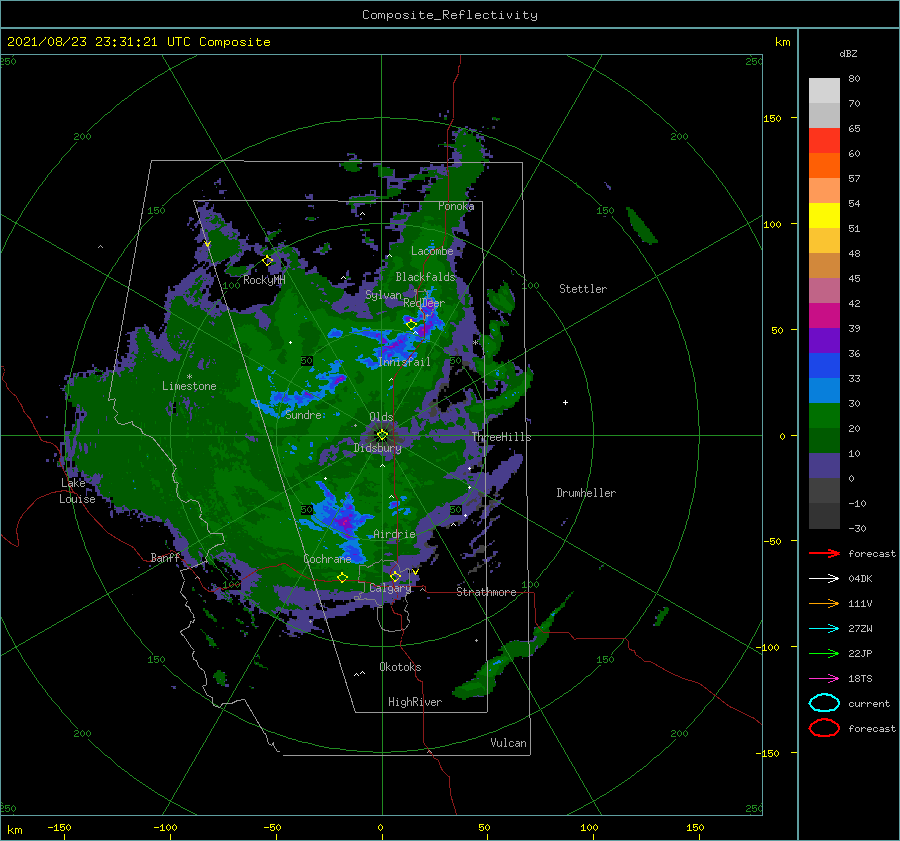
Task: Click the Sylvan label
Action: click(383, 295)
